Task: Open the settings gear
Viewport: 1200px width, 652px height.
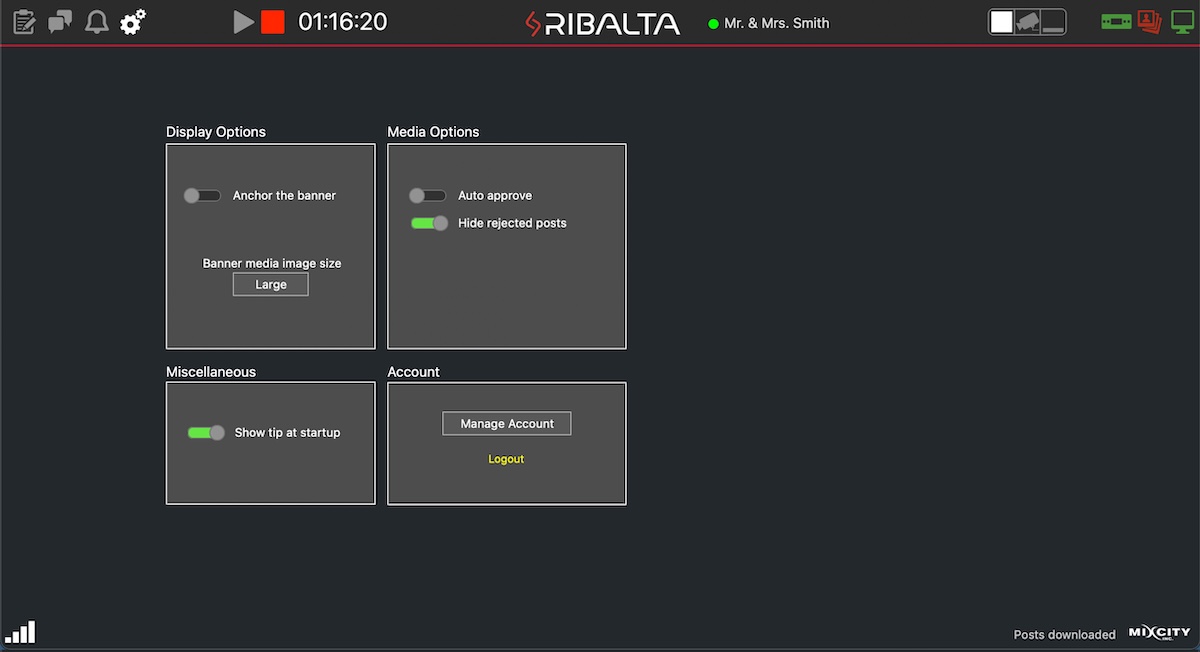Action: (131, 21)
